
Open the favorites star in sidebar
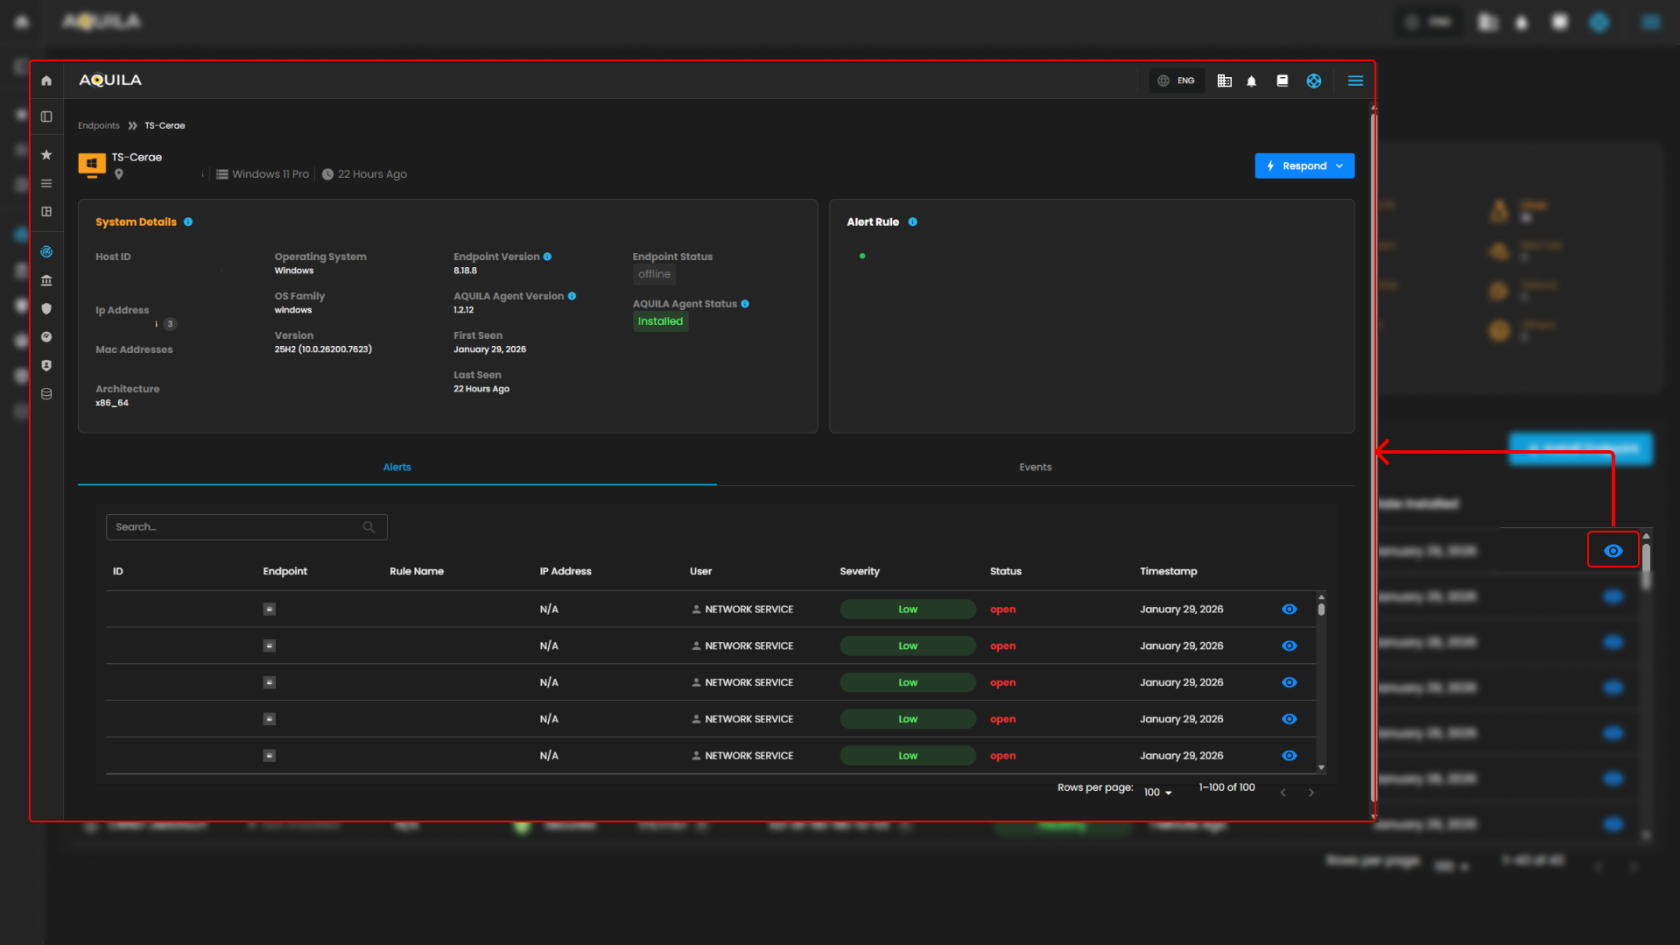coord(46,155)
